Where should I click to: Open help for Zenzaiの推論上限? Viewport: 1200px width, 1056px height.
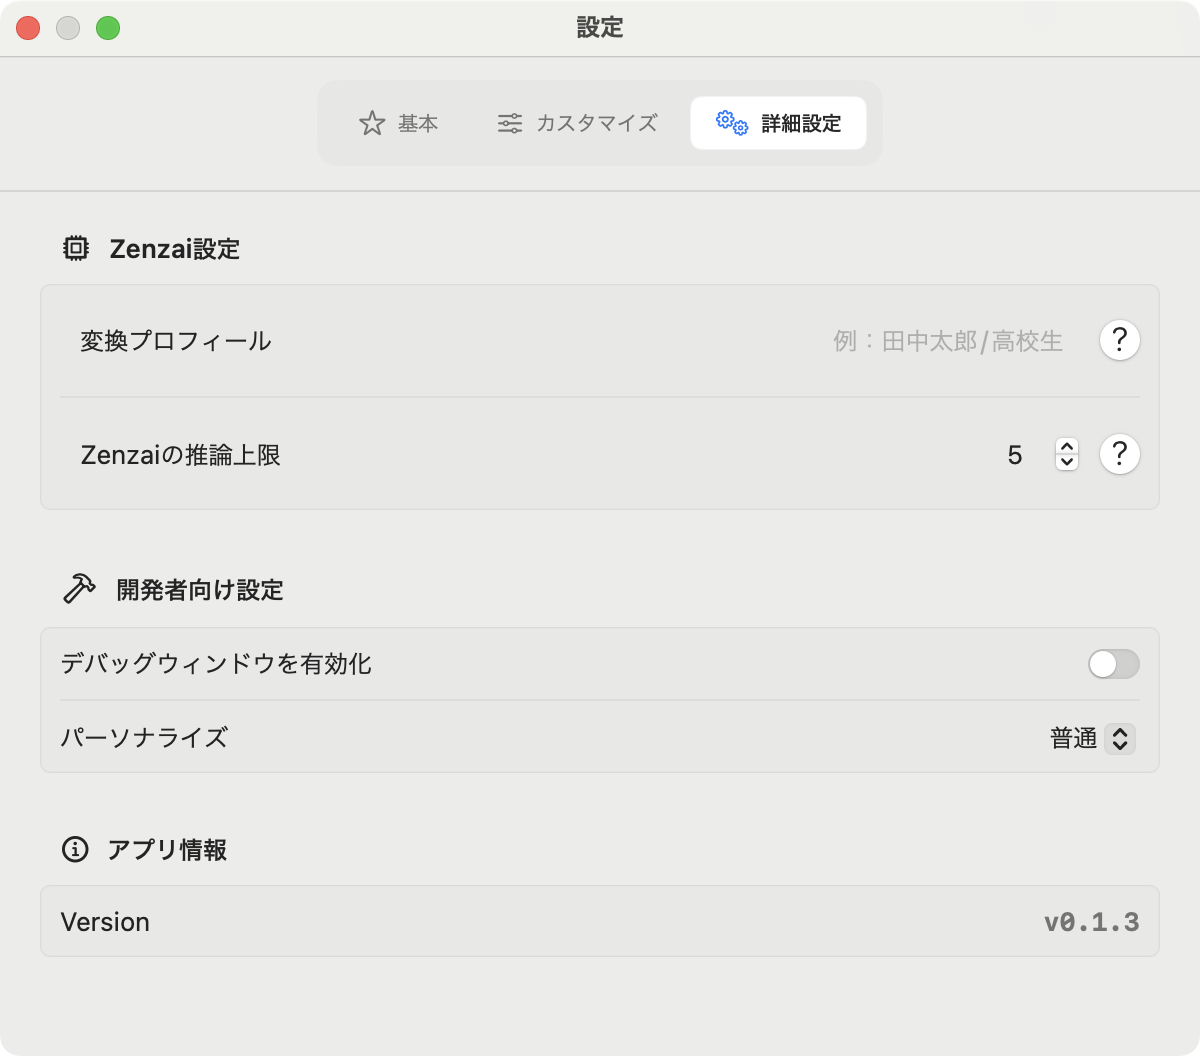[1120, 454]
